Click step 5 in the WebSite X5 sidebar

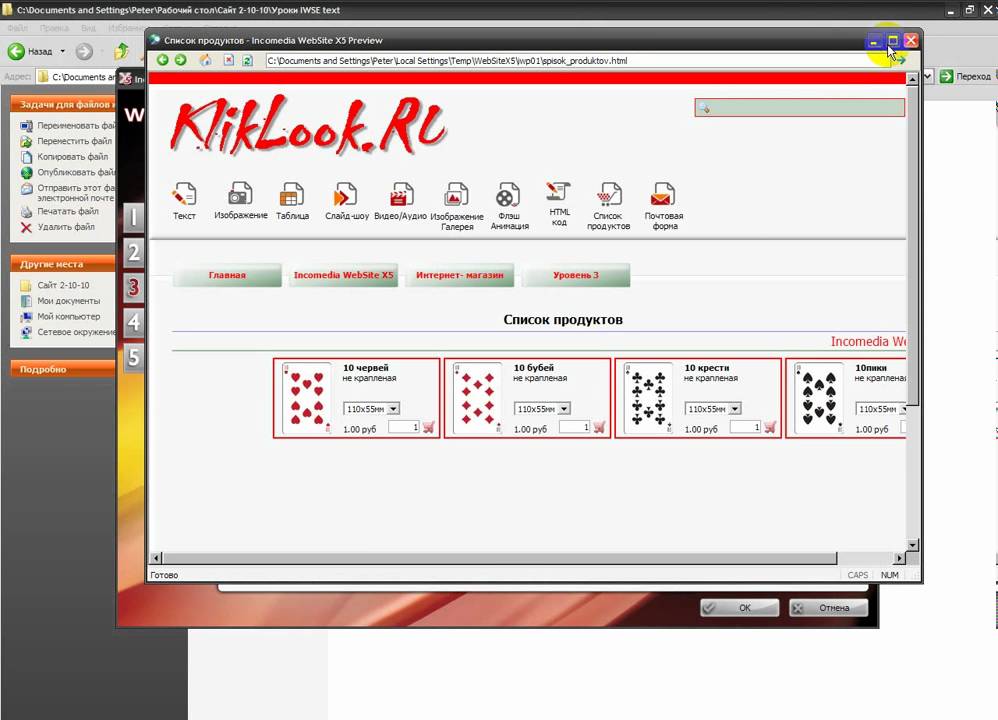(133, 356)
